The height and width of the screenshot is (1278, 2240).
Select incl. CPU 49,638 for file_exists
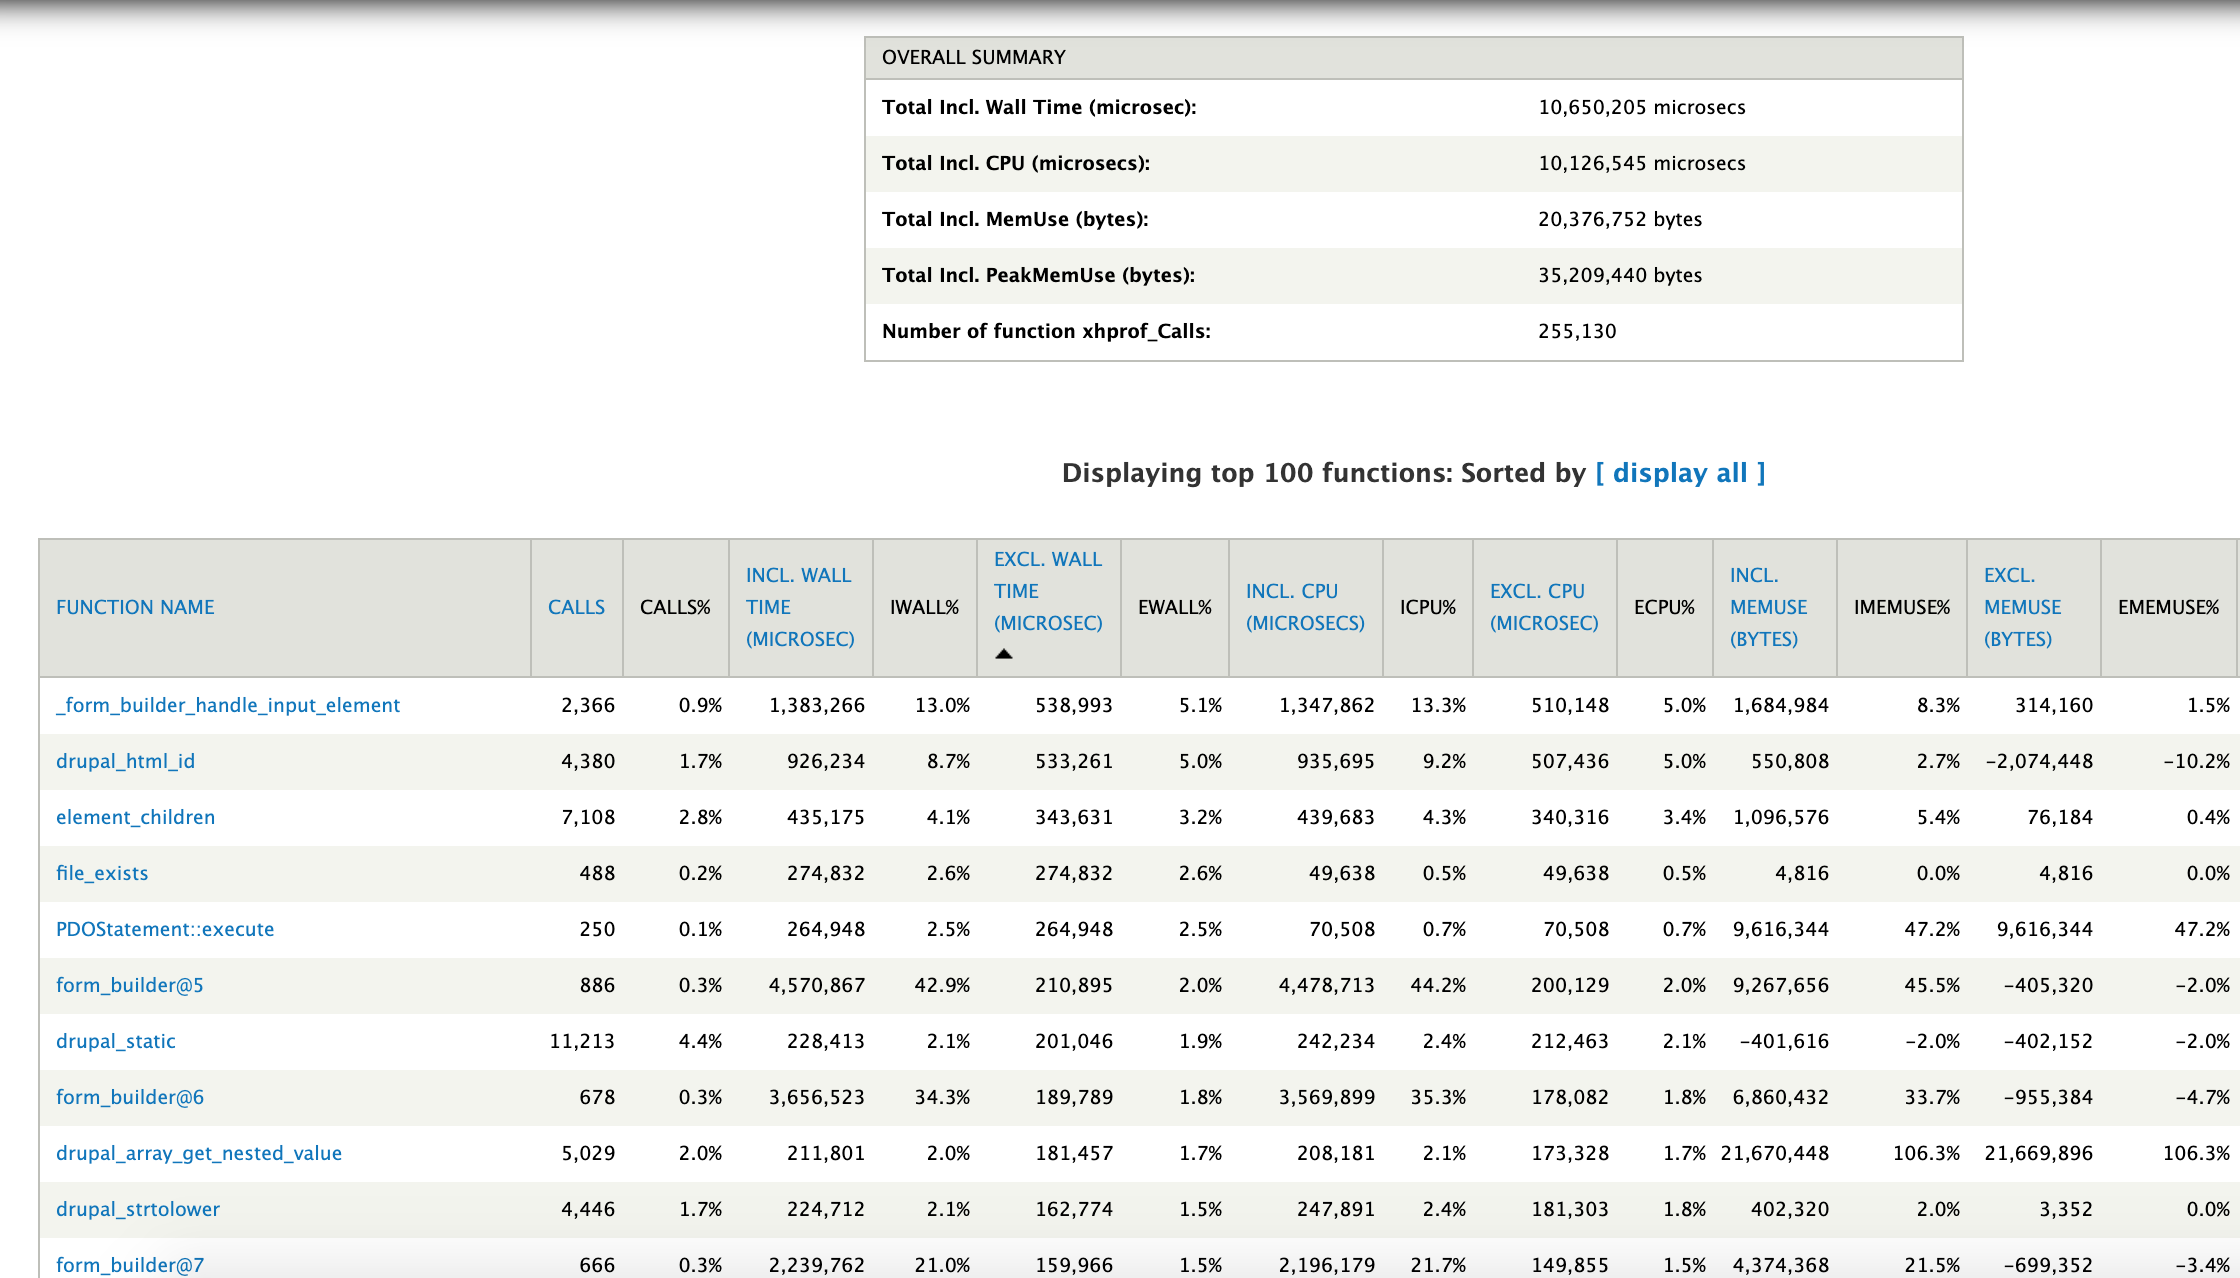tap(1342, 873)
